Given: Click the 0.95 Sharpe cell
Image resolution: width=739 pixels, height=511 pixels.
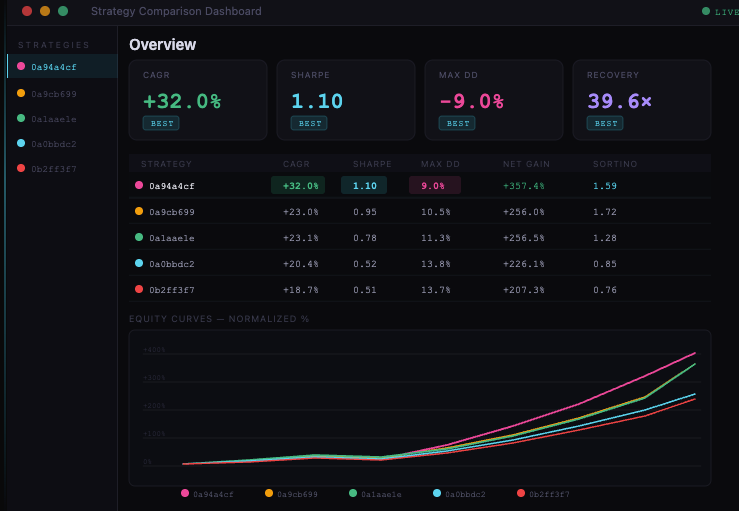Looking at the screenshot, I should (365, 212).
